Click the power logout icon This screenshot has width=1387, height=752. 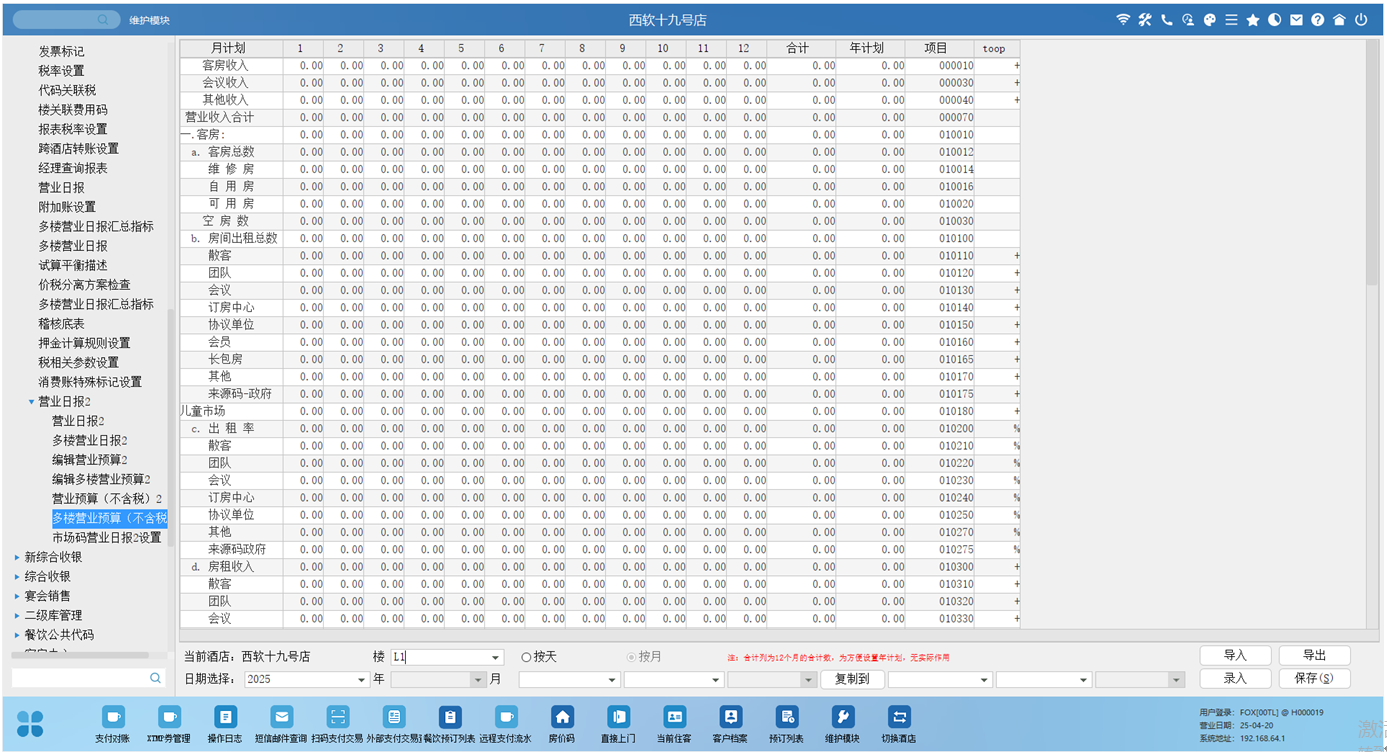point(1361,20)
